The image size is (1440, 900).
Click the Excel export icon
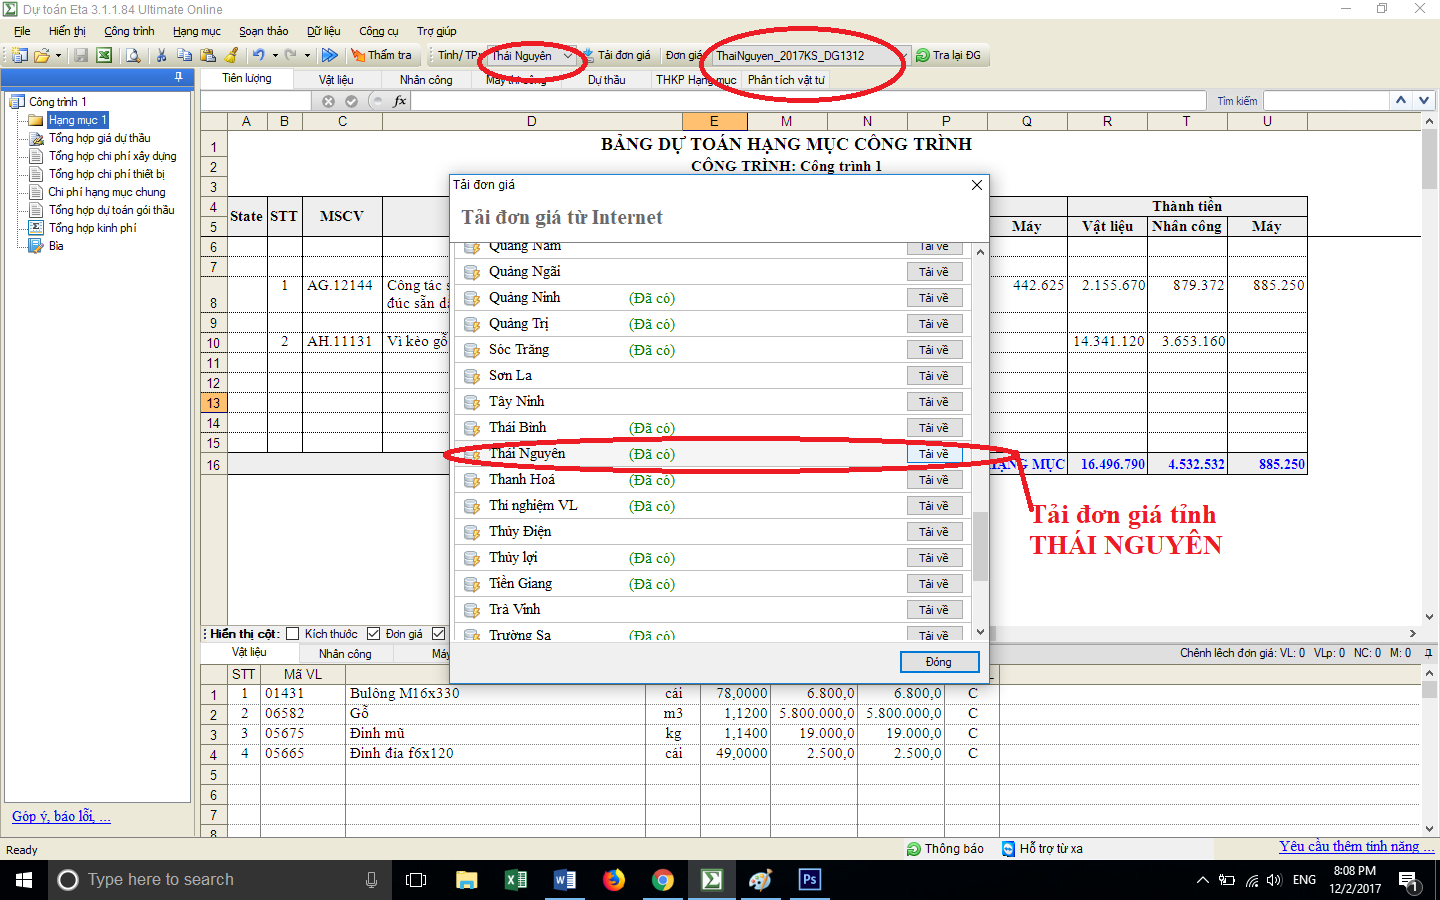click(x=103, y=56)
